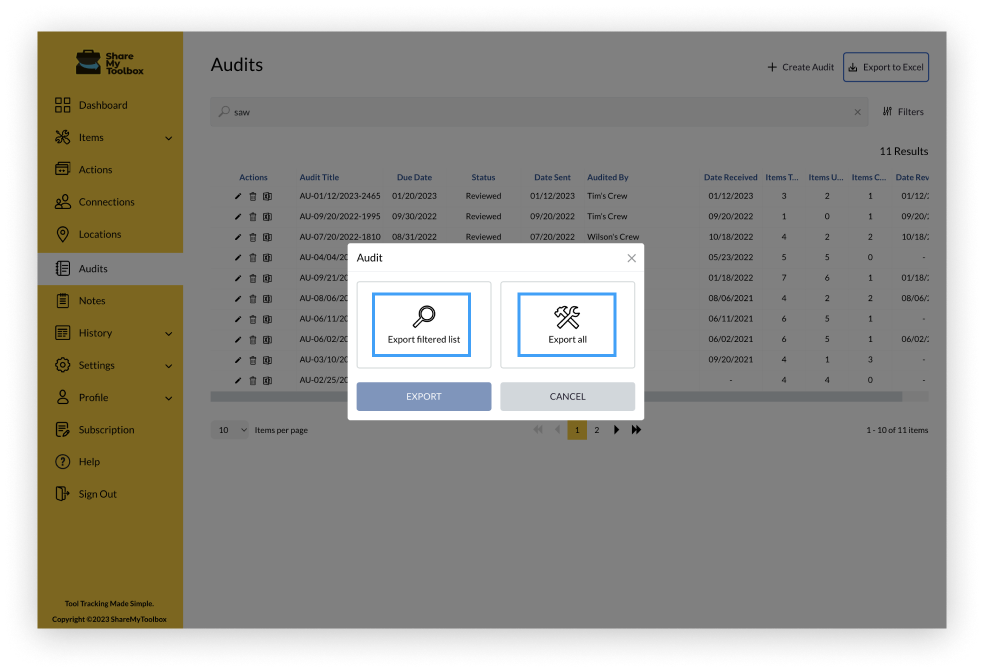Expand the Settings sidebar menu

(x=98, y=365)
